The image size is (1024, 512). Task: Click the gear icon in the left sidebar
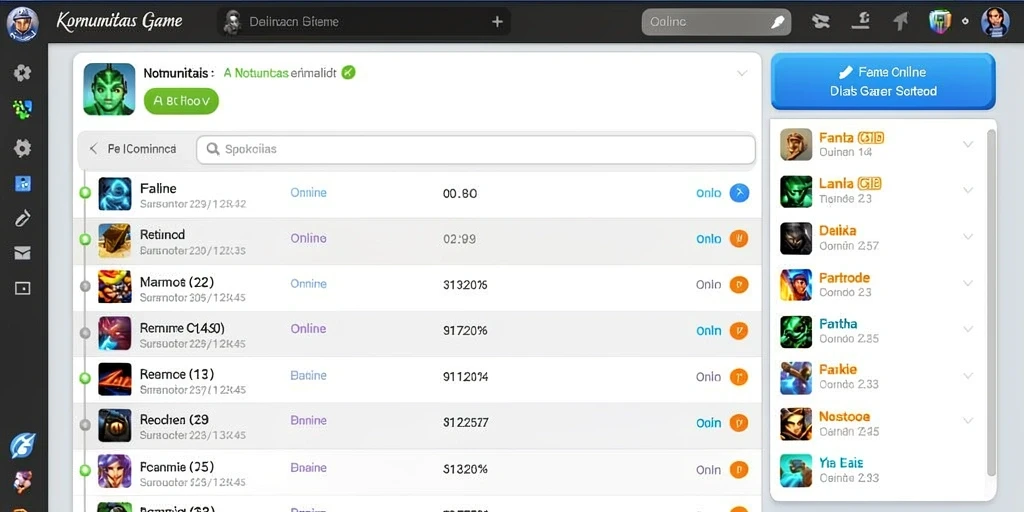pyautogui.click(x=22, y=148)
